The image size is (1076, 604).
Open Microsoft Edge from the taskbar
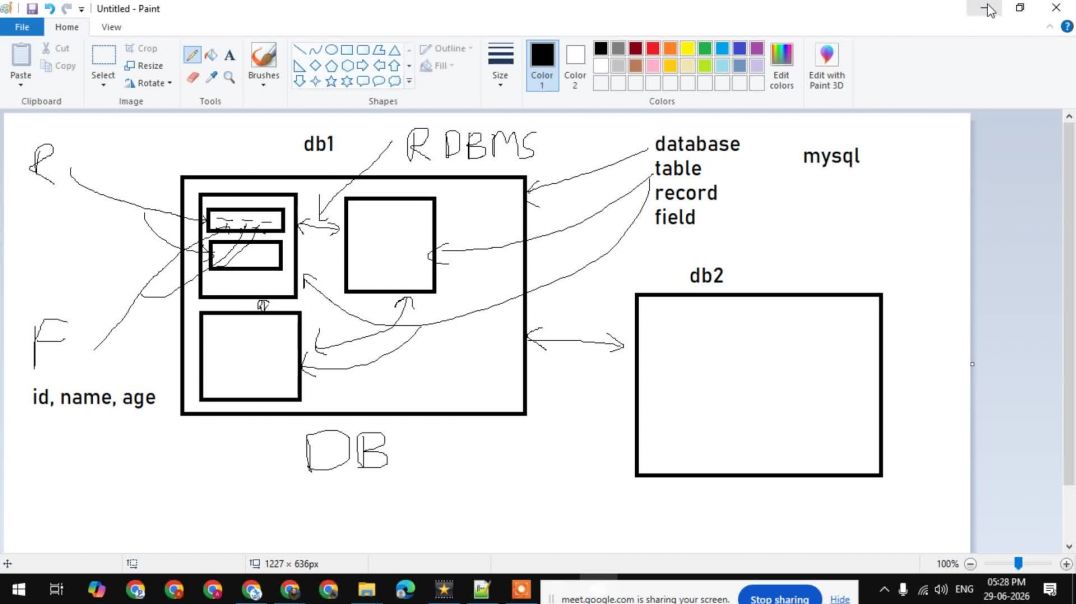pyautogui.click(x=405, y=590)
